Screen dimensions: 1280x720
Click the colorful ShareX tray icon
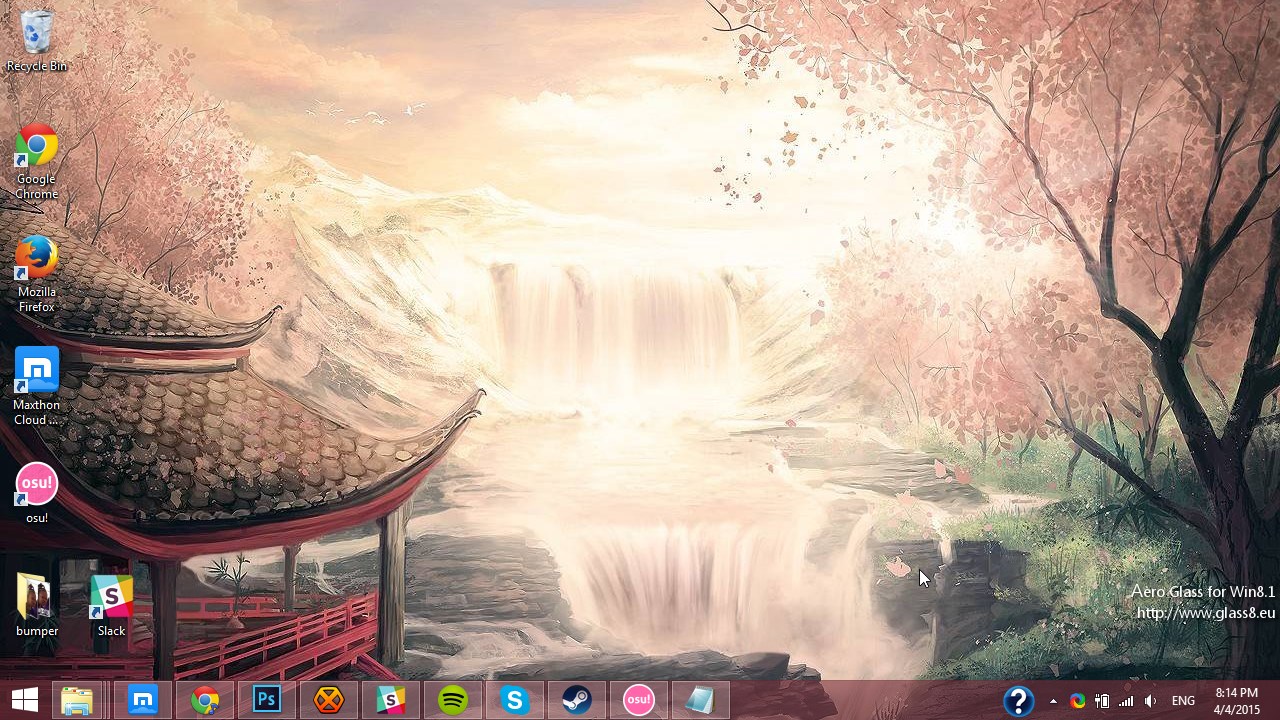[x=1077, y=701]
